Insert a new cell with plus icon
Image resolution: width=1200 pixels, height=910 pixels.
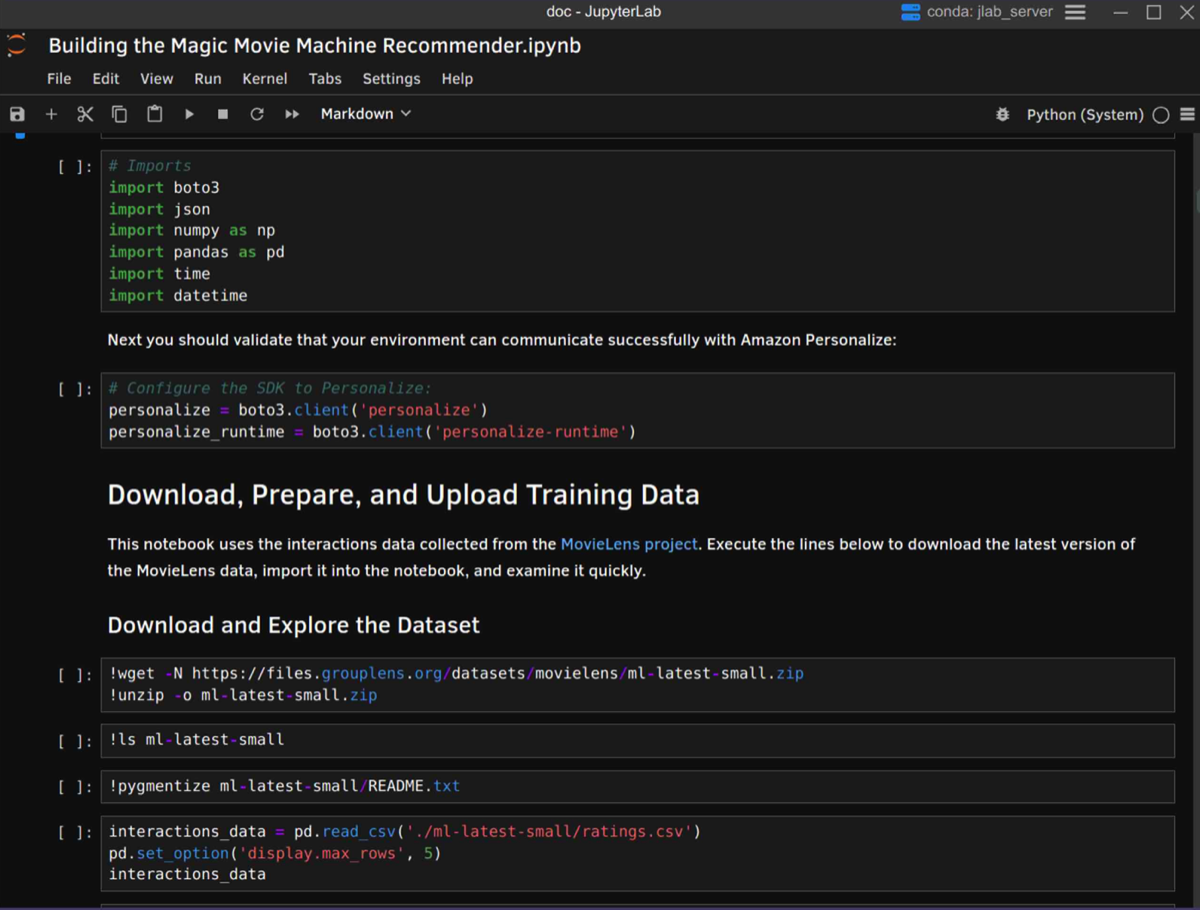point(51,114)
